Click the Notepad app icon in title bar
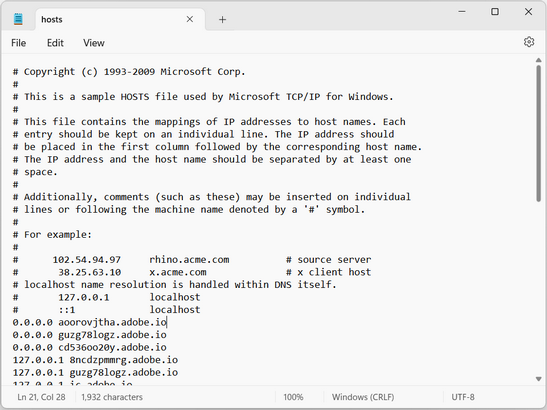The image size is (547, 410). (18, 19)
